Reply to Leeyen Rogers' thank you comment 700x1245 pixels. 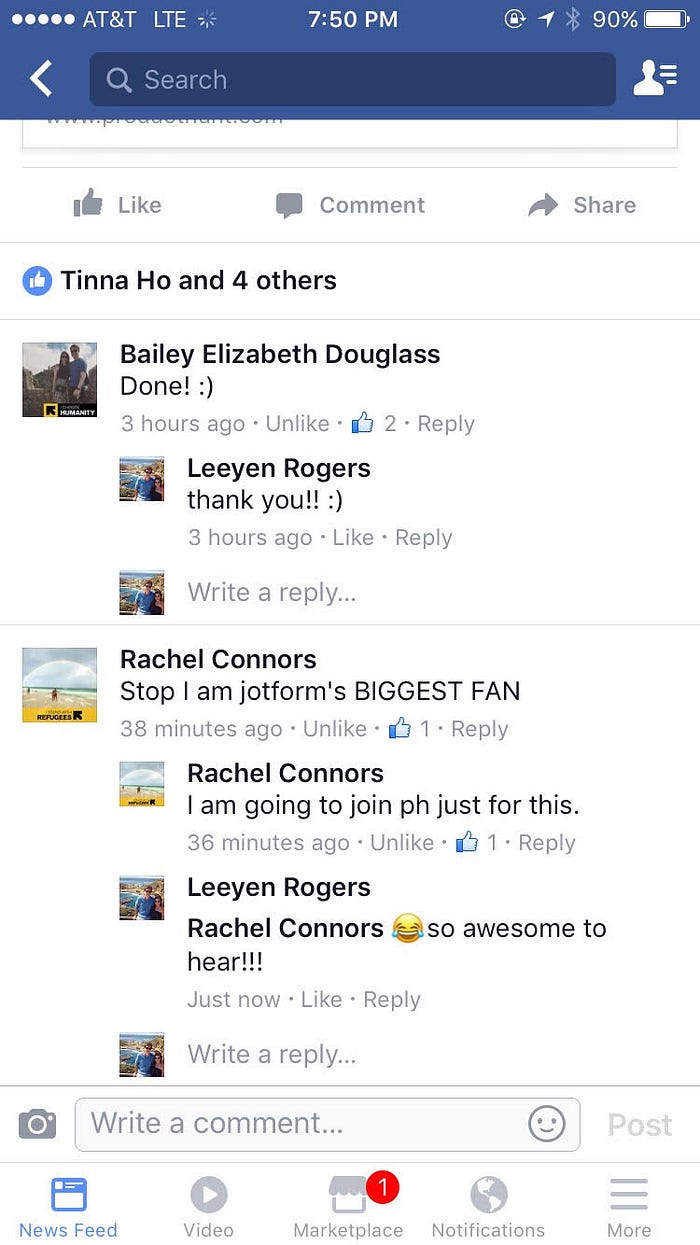click(424, 537)
